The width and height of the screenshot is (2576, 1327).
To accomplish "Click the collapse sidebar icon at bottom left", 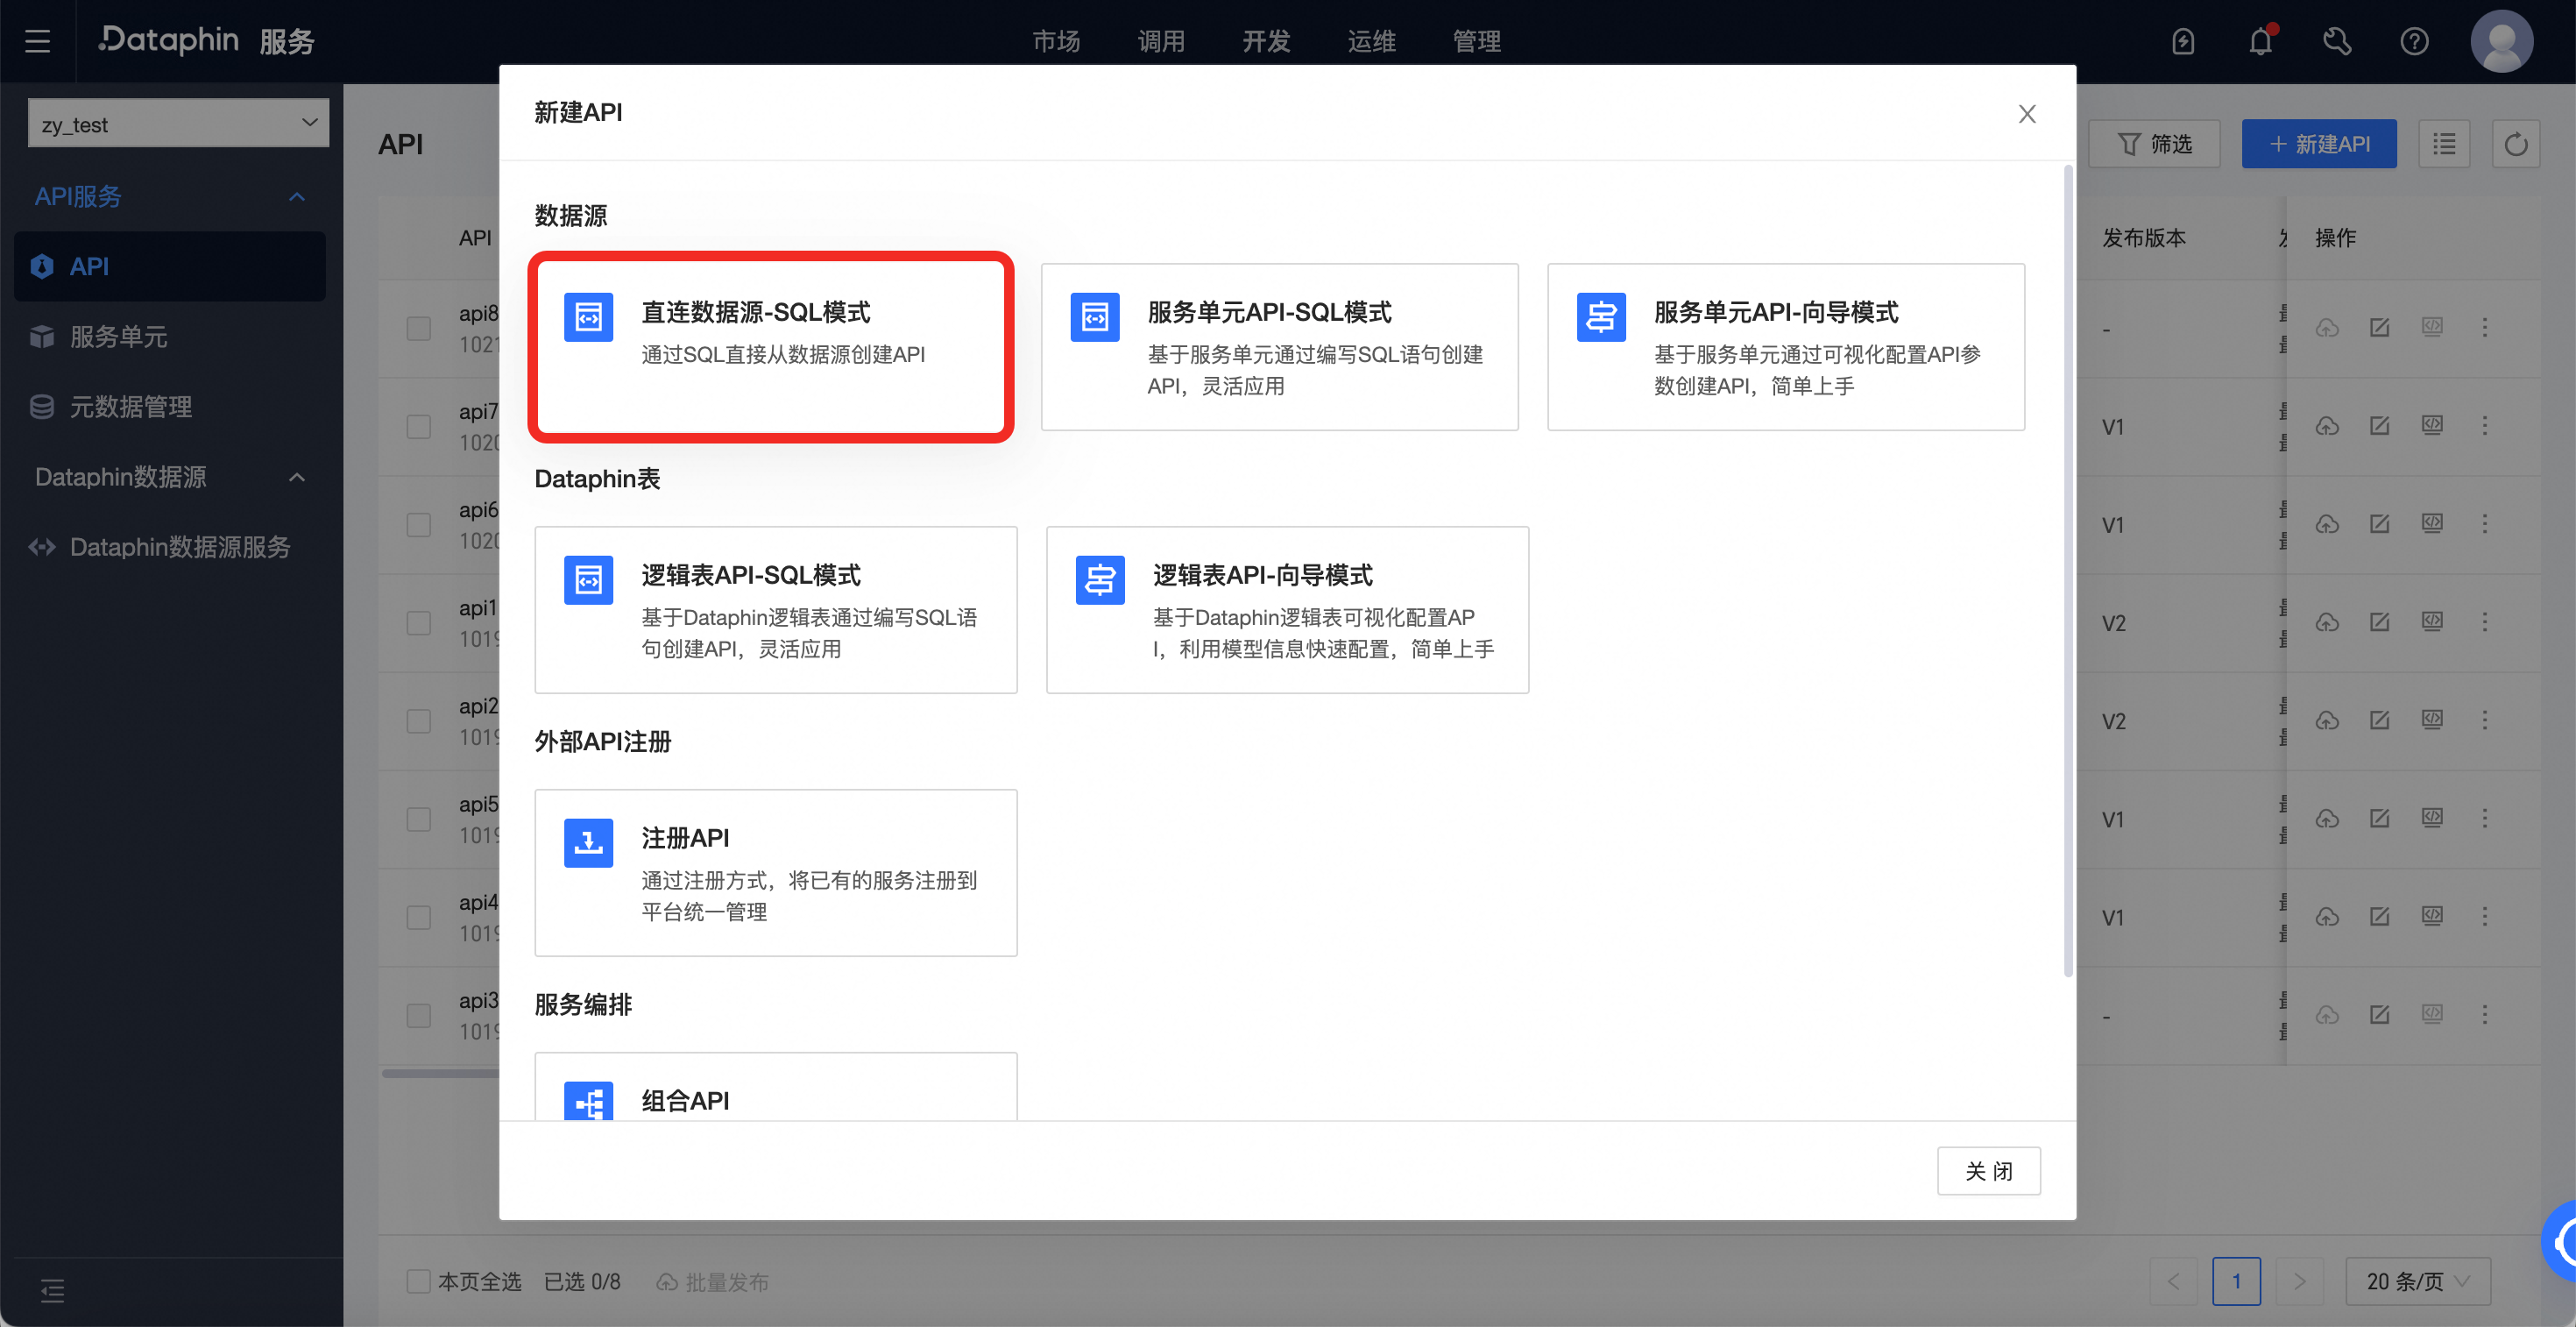I will click(x=52, y=1290).
